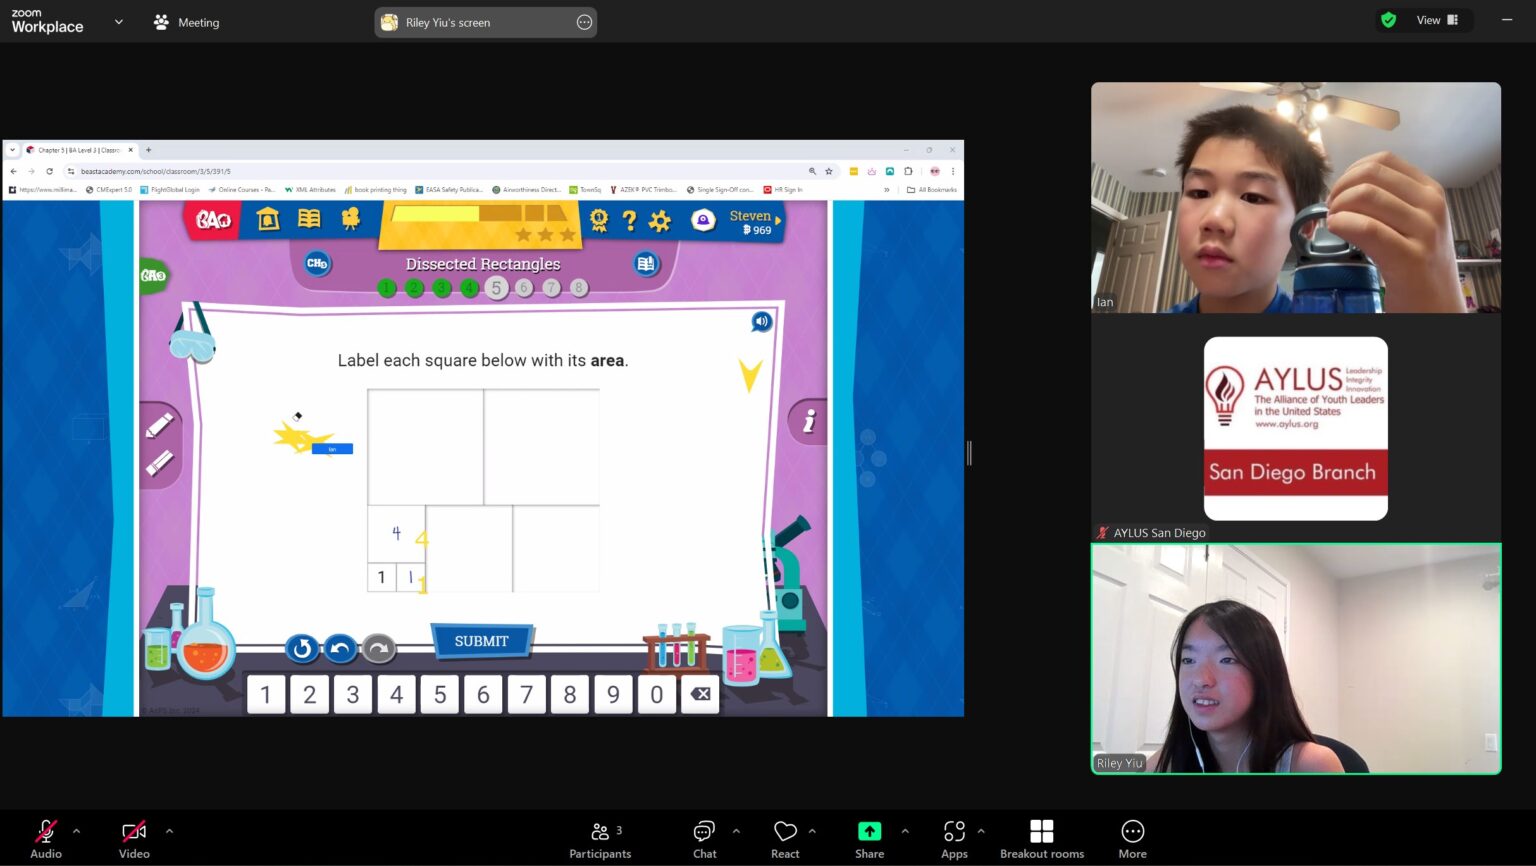This screenshot has width=1536, height=866.
Task: Click the browser address bar URL
Action: tap(156, 171)
